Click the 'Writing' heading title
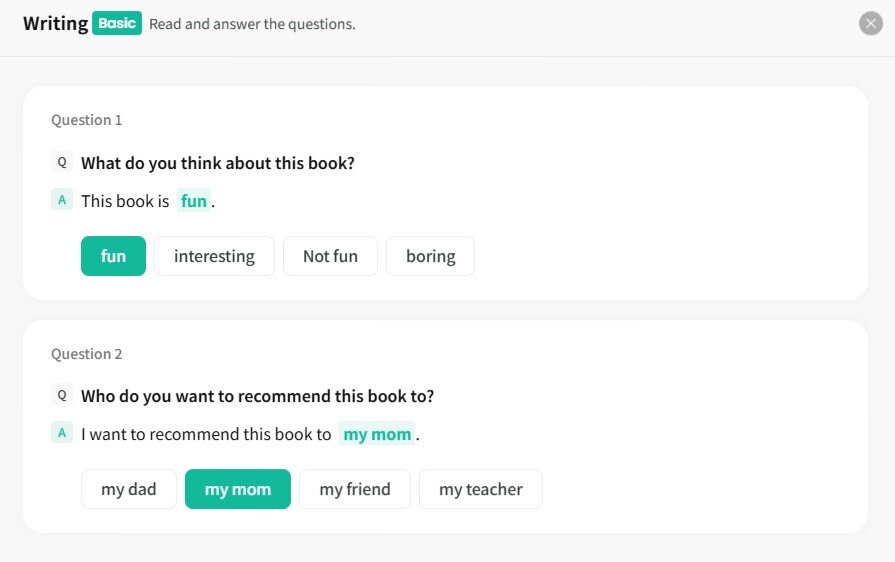895x562 pixels. 56,23
